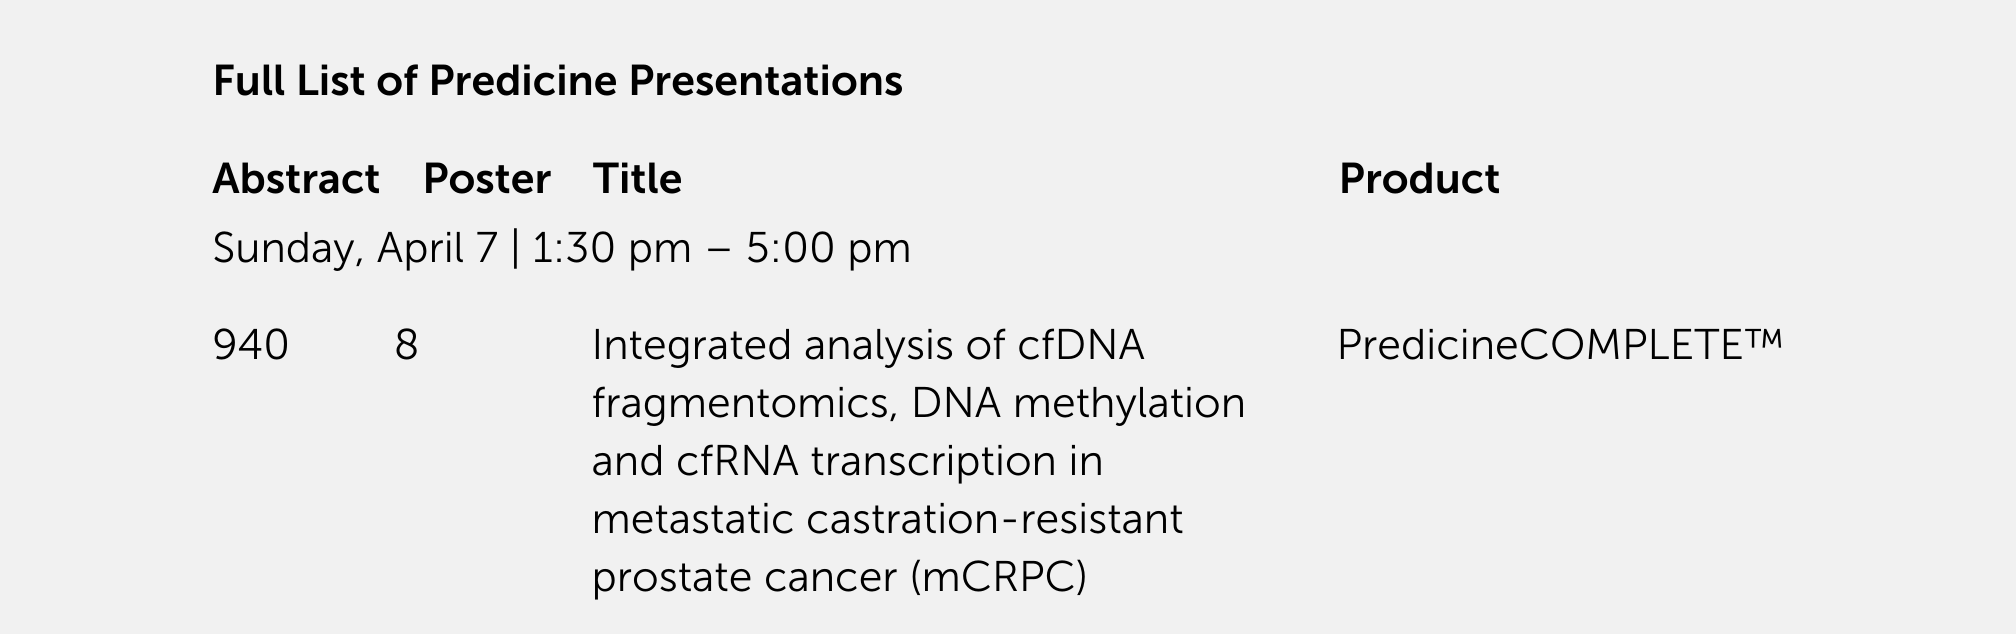This screenshot has height=634, width=2016.
Task: Click the Product column header
Action: pyautogui.click(x=1419, y=179)
